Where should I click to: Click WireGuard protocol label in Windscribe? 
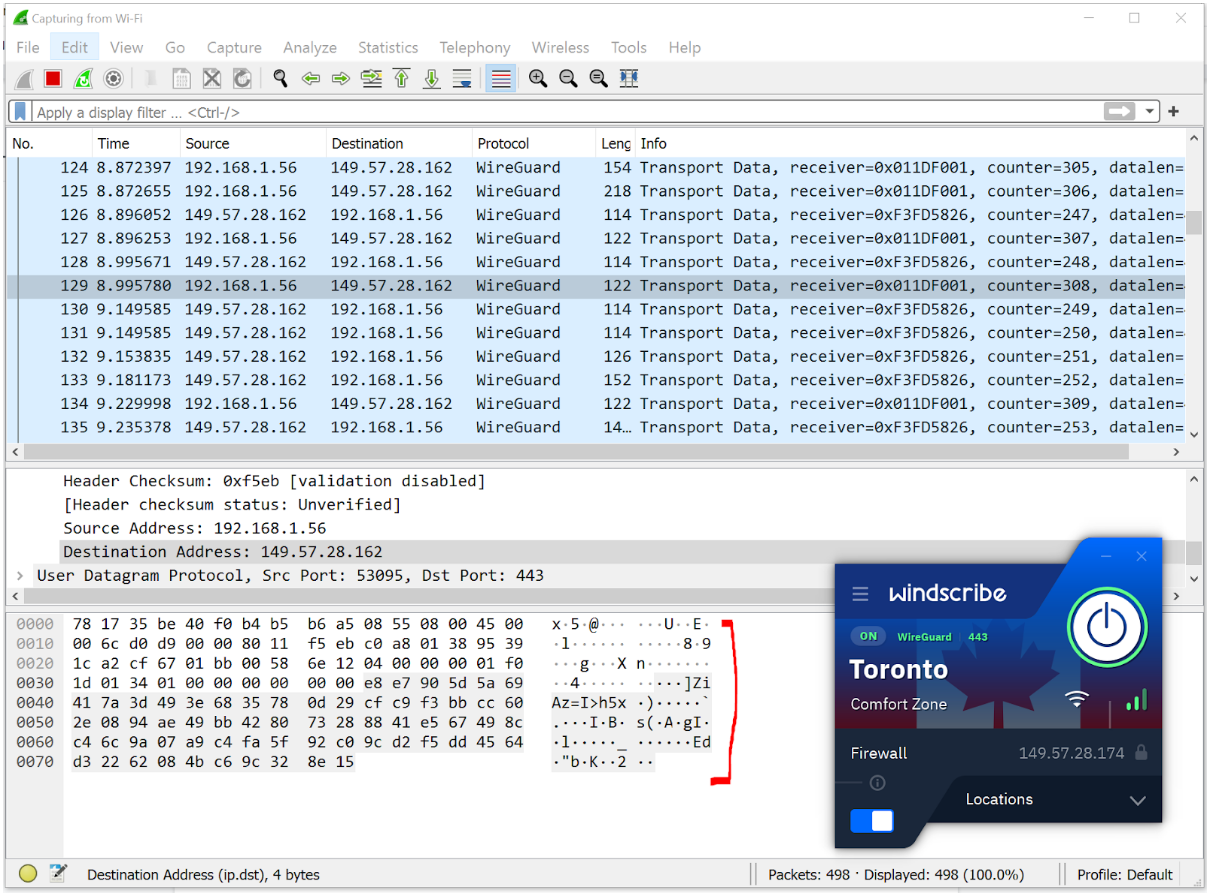pos(924,636)
